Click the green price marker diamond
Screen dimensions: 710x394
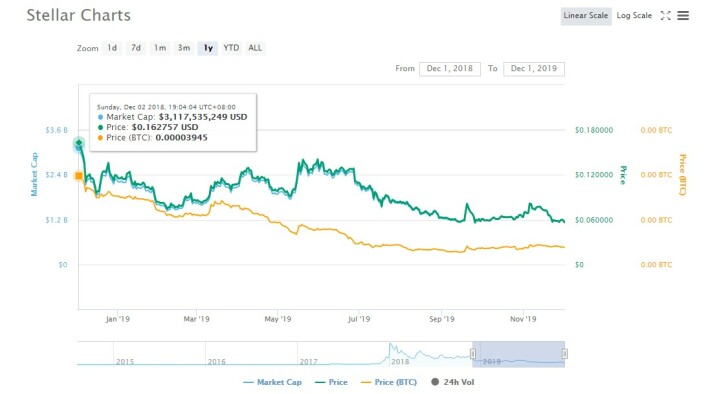click(79, 143)
